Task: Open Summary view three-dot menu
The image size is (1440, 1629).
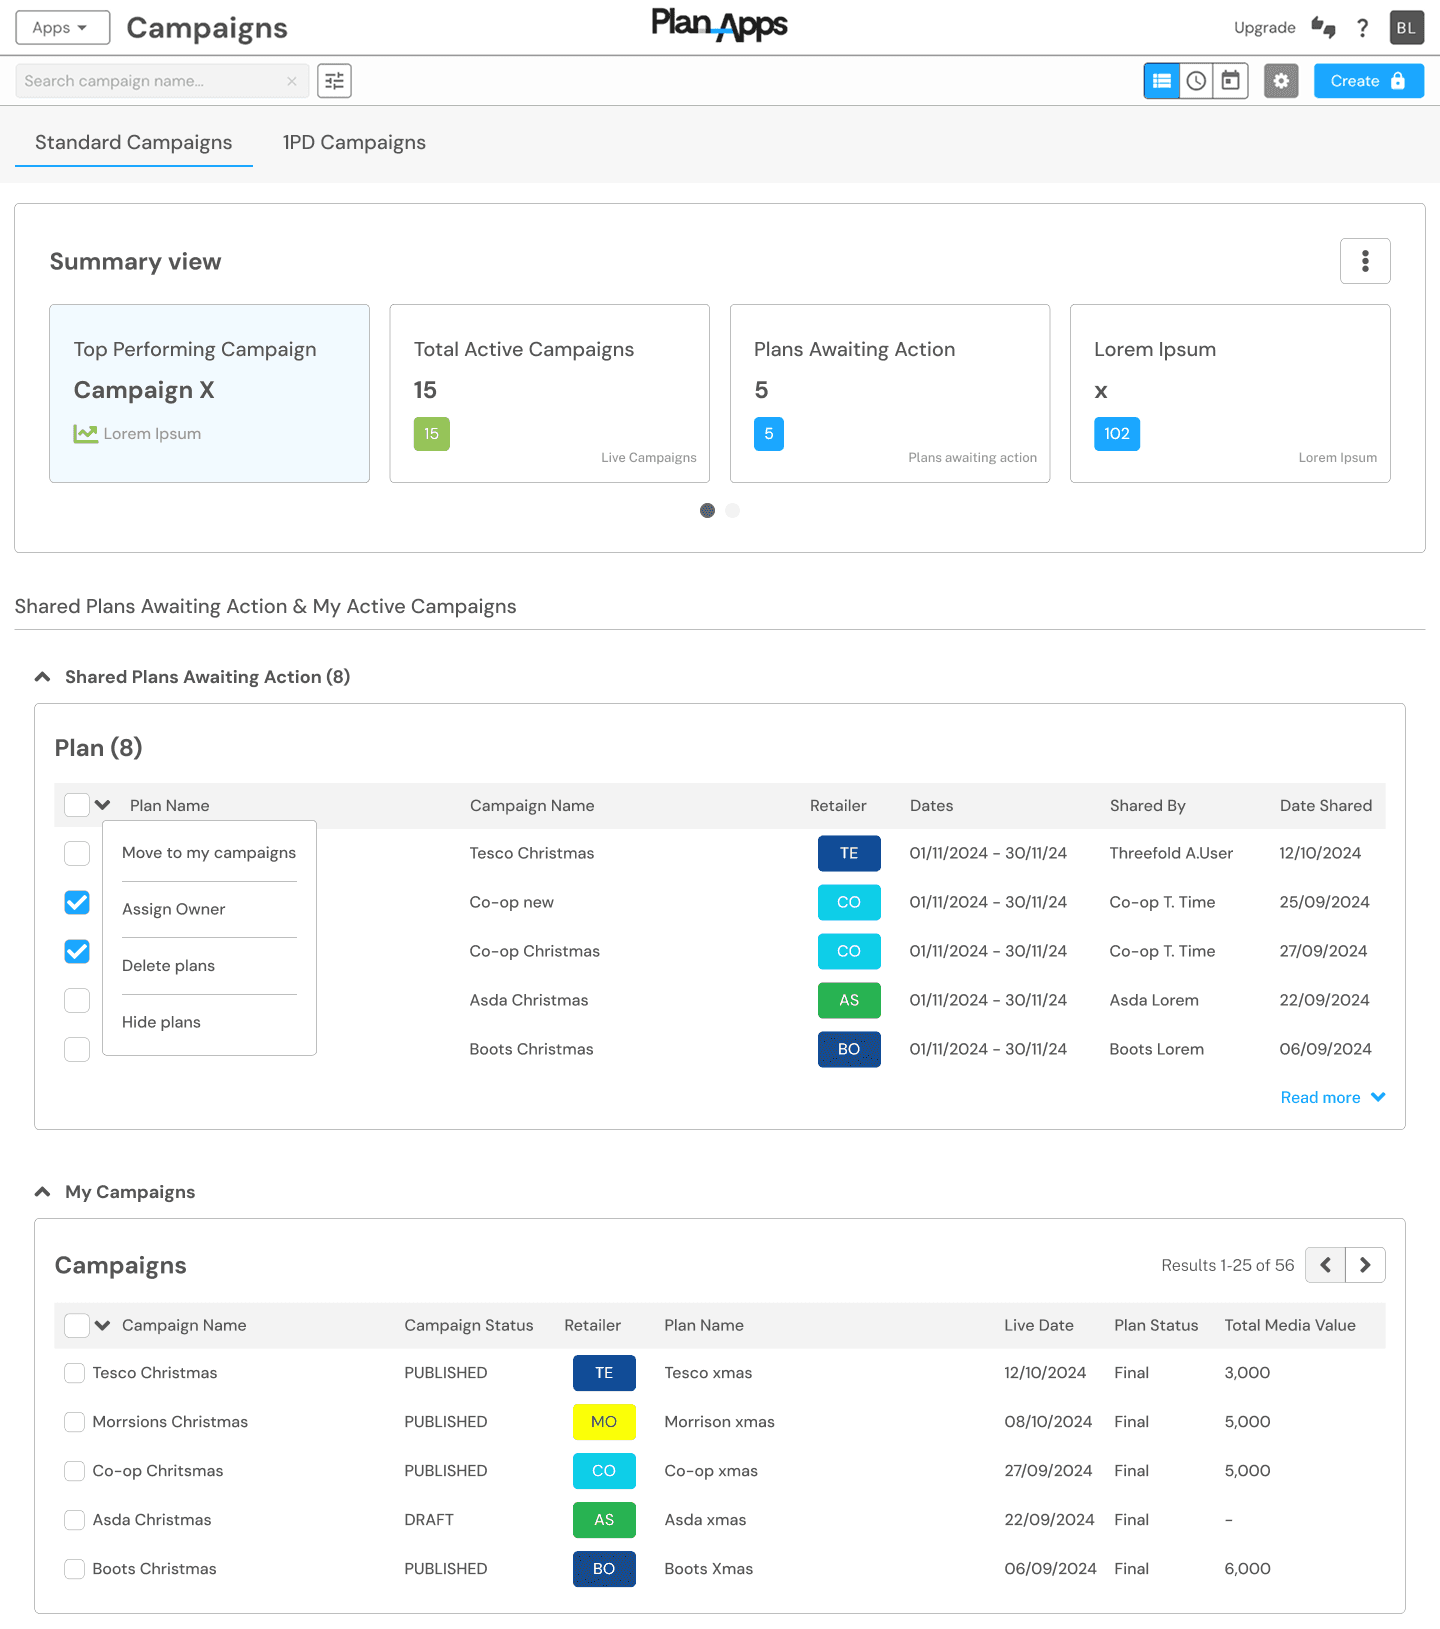Action: point(1365,261)
